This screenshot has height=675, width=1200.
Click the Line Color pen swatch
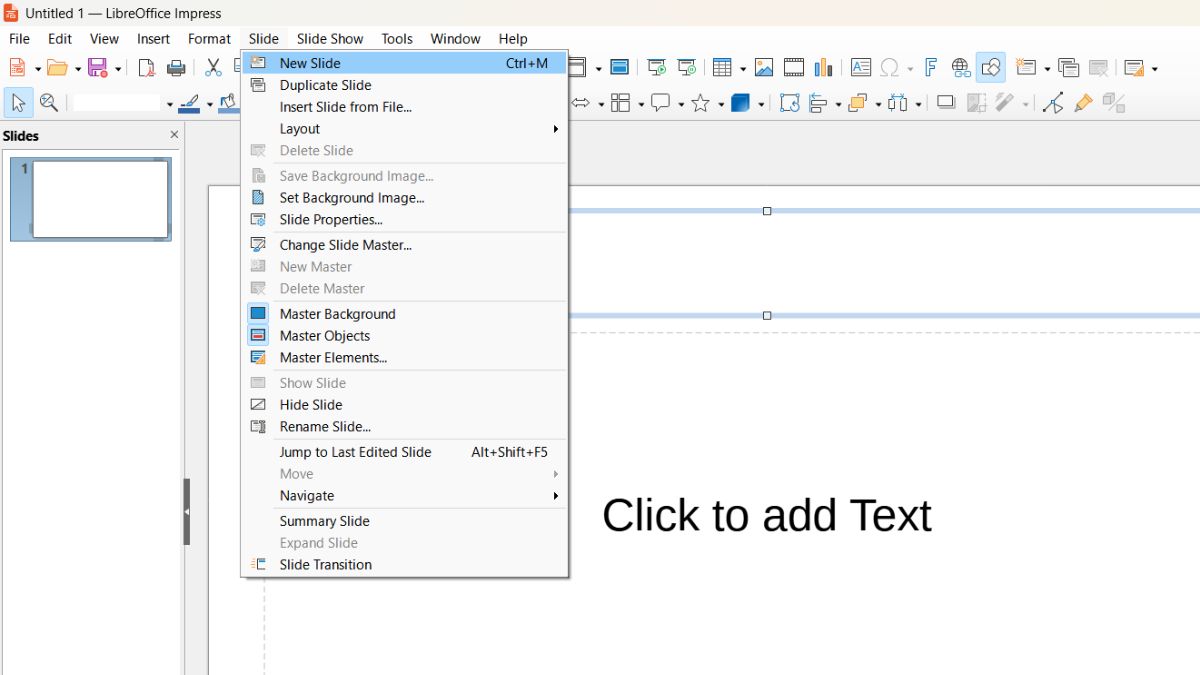[189, 103]
